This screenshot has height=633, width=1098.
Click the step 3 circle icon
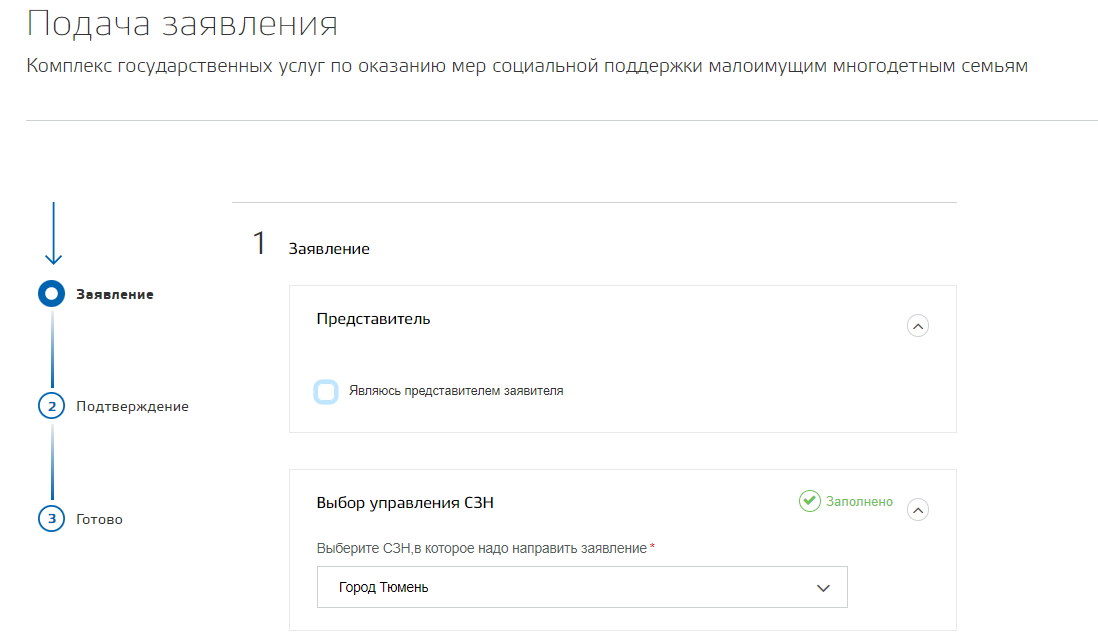tap(51, 519)
